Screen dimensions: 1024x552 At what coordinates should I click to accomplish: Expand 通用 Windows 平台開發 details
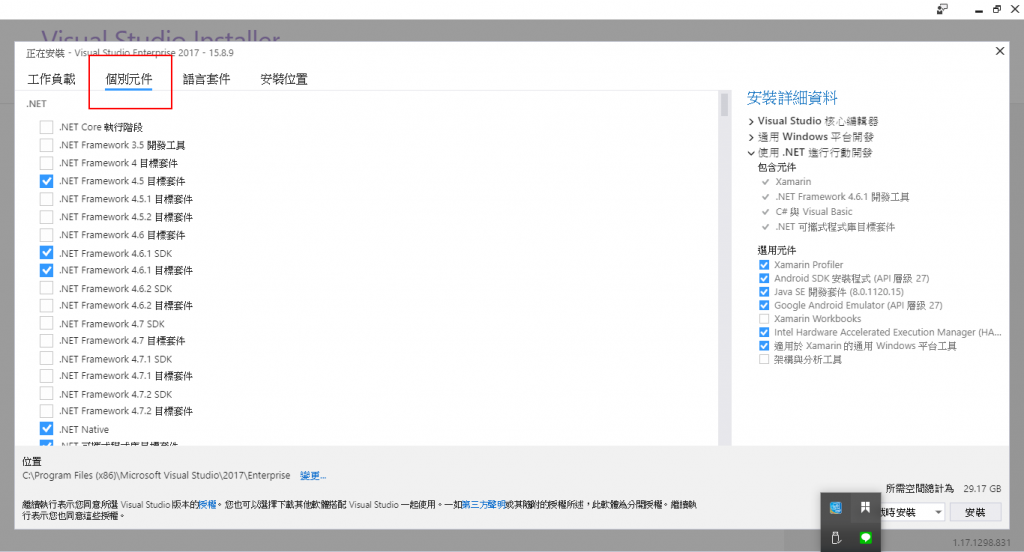pyautogui.click(x=751, y=137)
